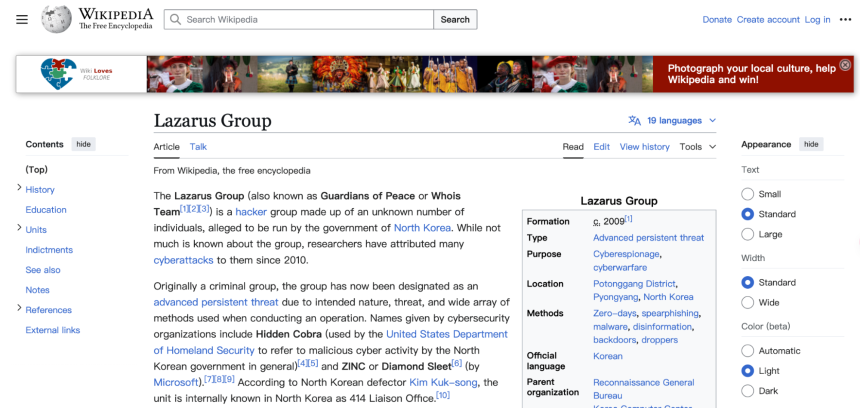Switch to the Article tab

(166, 147)
